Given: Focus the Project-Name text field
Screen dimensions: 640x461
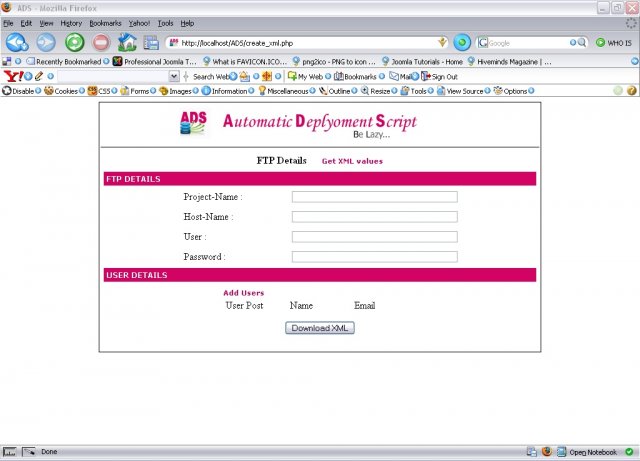Looking at the screenshot, I should click(x=374, y=197).
